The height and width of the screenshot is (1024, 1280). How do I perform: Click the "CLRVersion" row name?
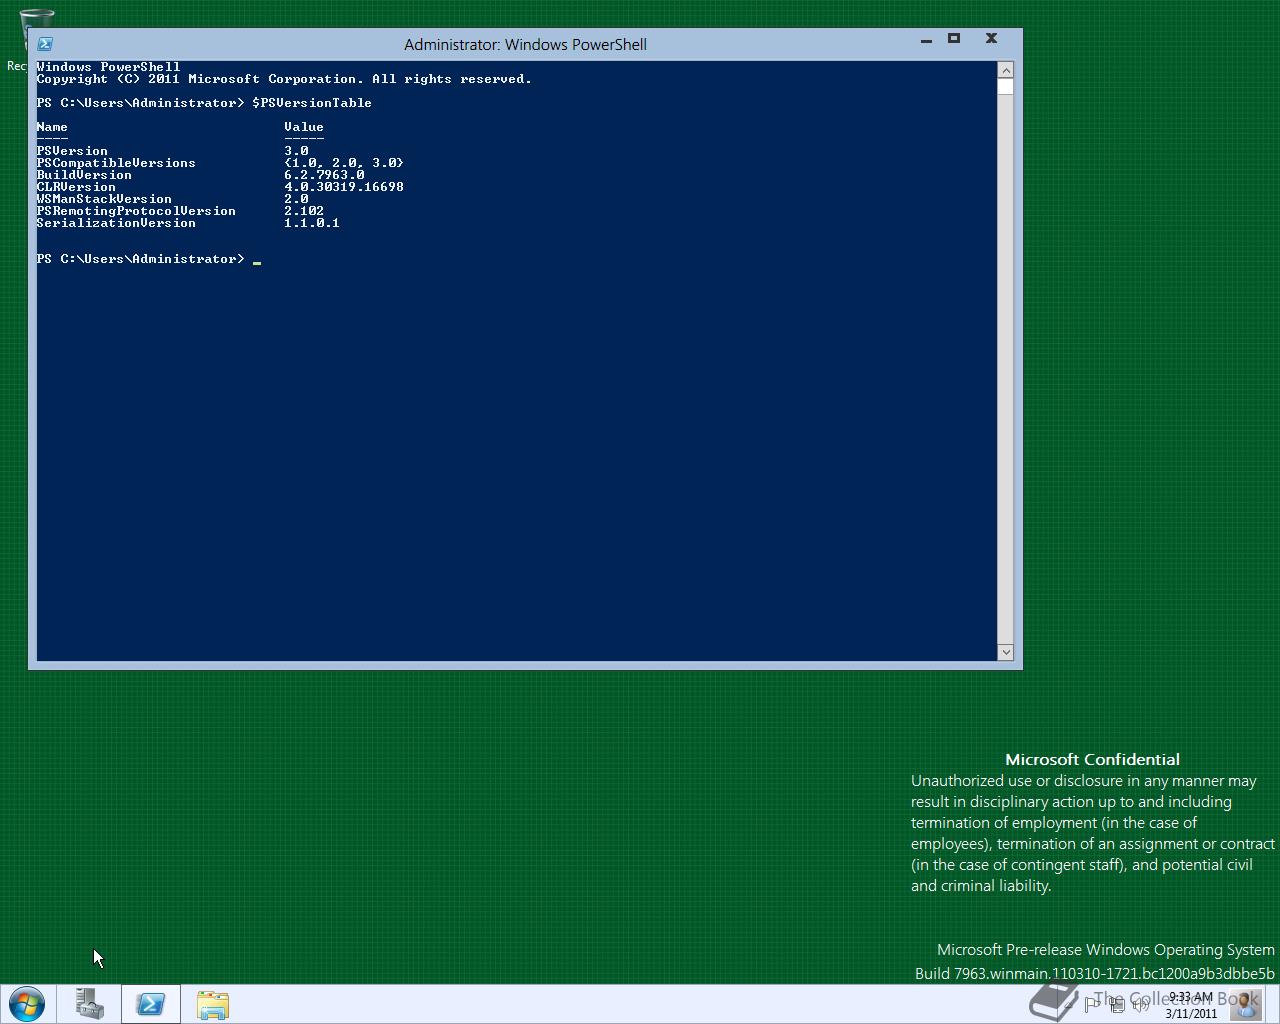pyautogui.click(x=76, y=187)
